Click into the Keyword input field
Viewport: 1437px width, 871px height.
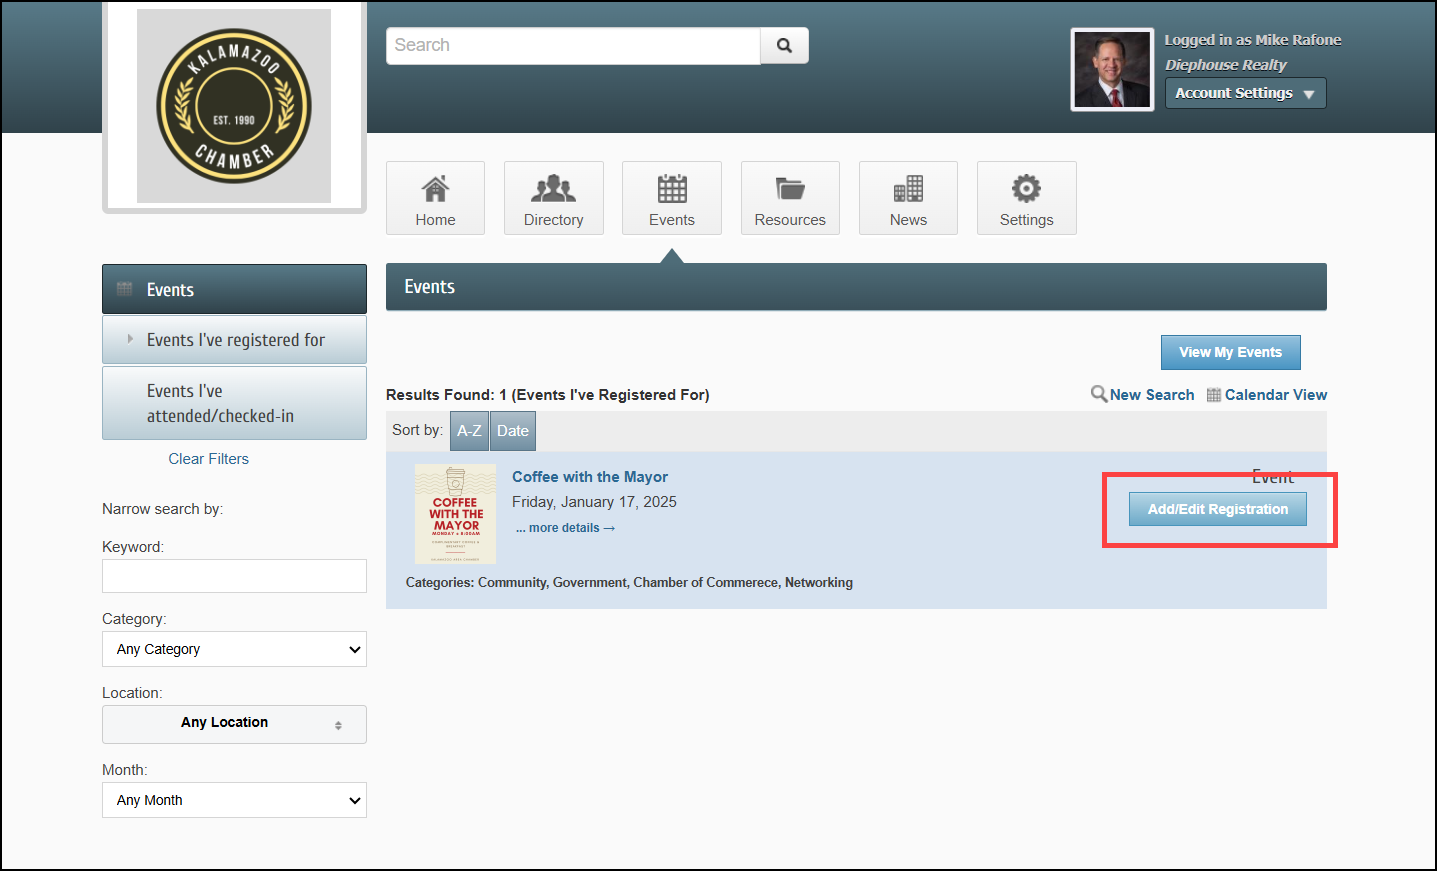coord(234,576)
